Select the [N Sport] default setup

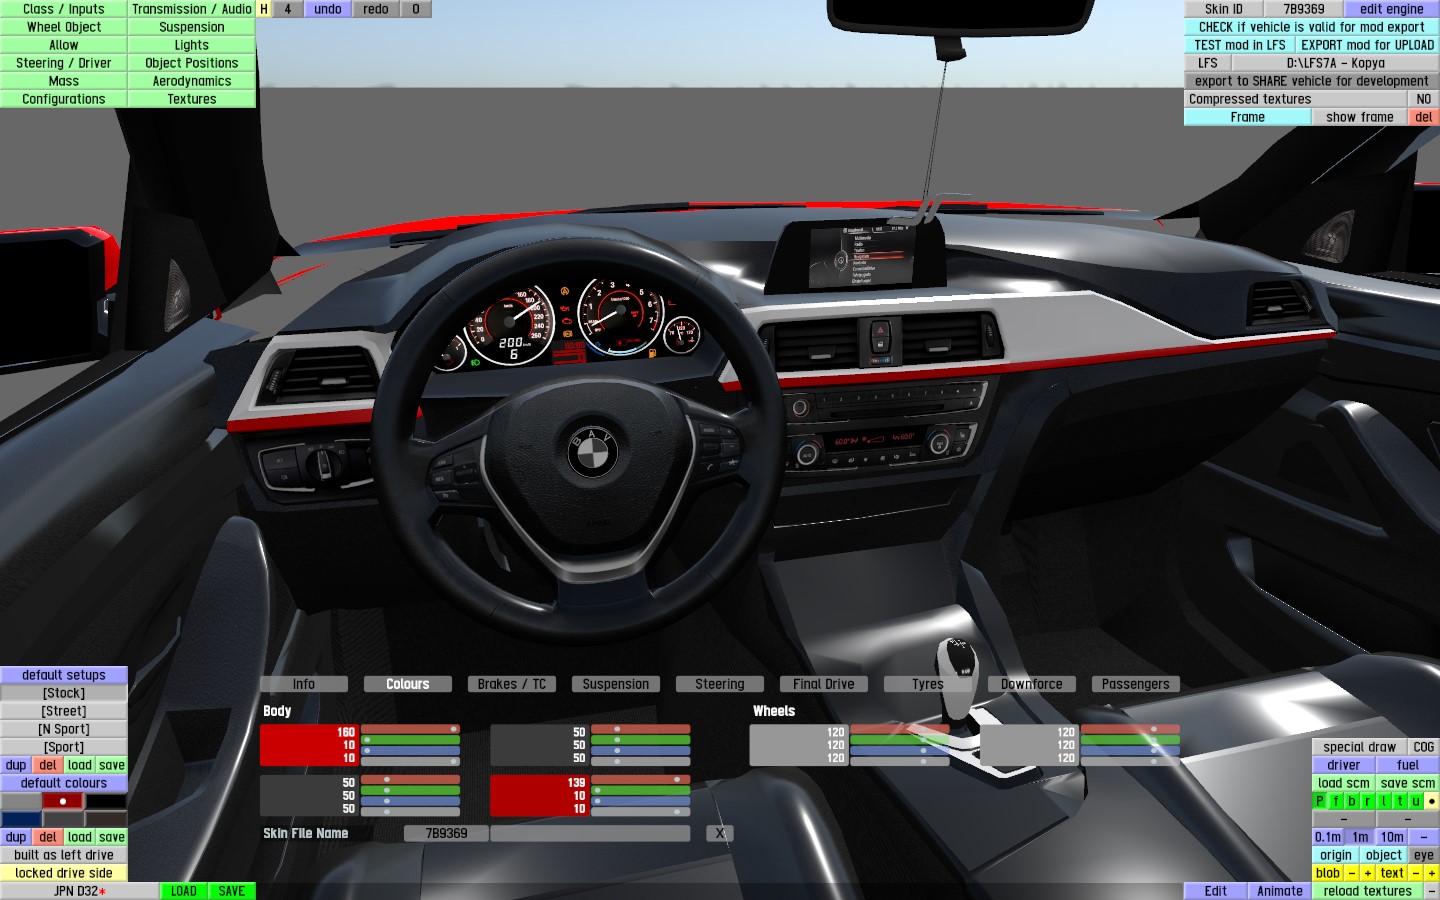[64, 729]
